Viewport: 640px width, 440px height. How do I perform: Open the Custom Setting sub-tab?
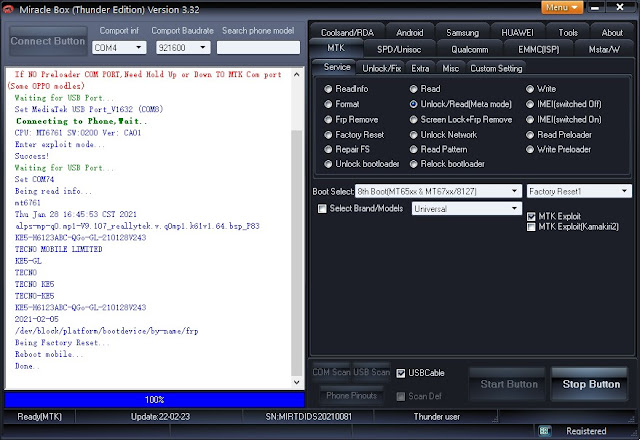point(496,68)
